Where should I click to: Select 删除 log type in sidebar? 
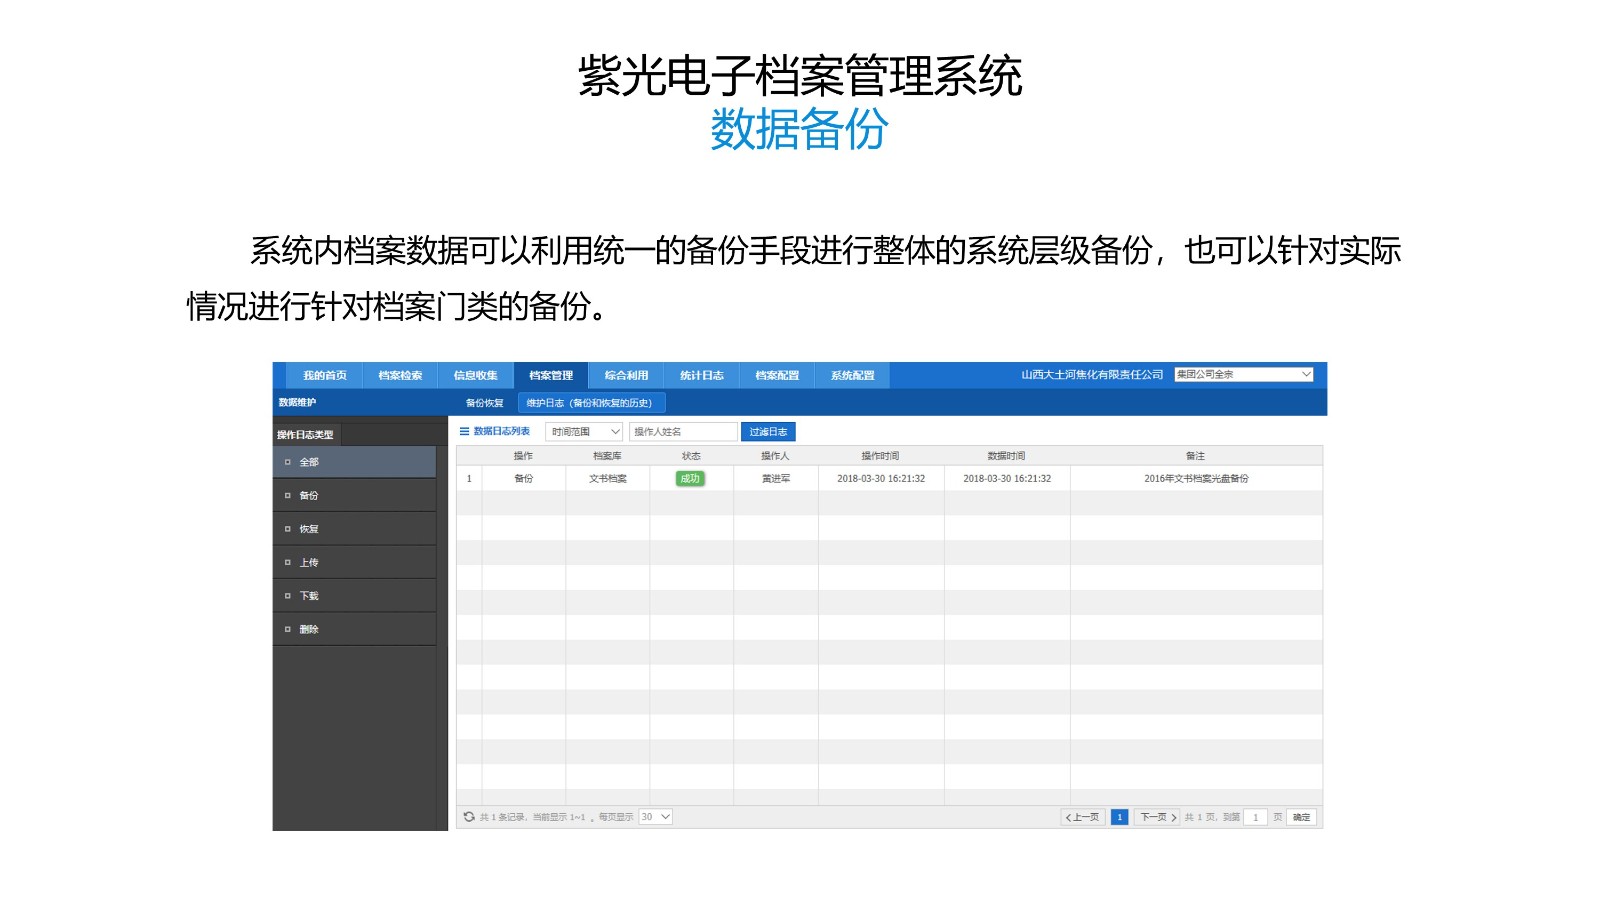point(355,629)
